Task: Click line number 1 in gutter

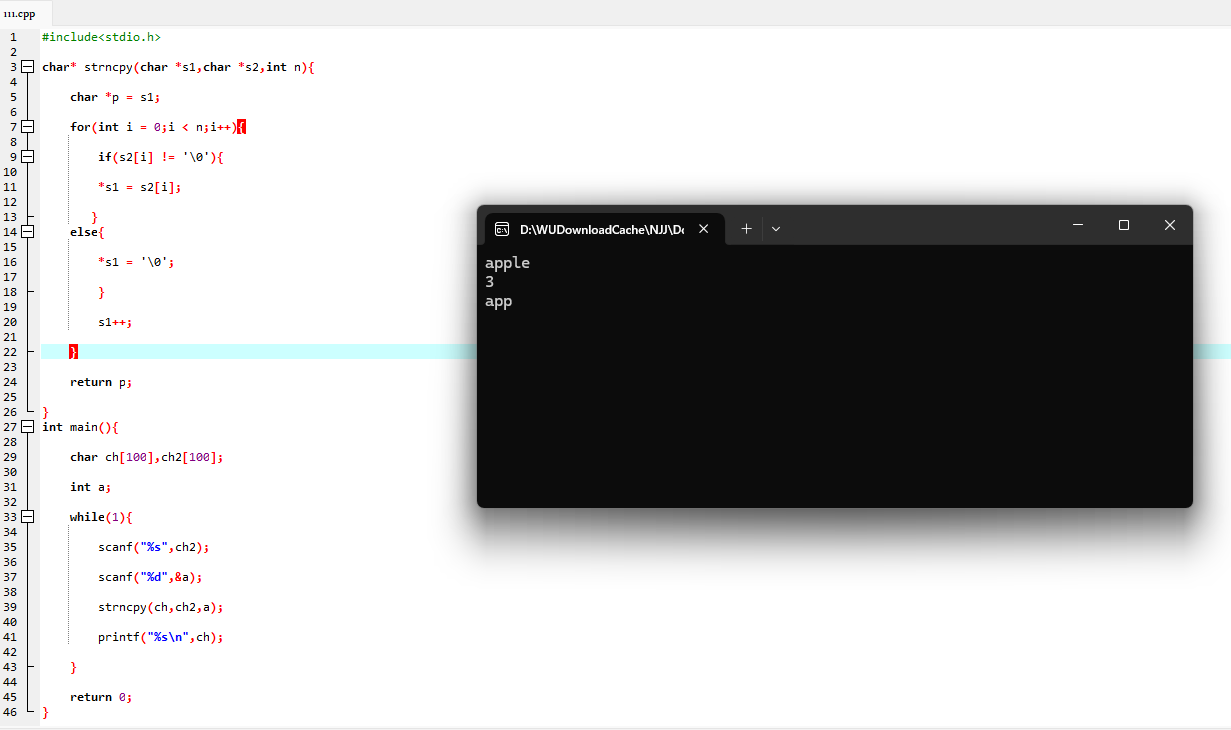Action: point(13,37)
